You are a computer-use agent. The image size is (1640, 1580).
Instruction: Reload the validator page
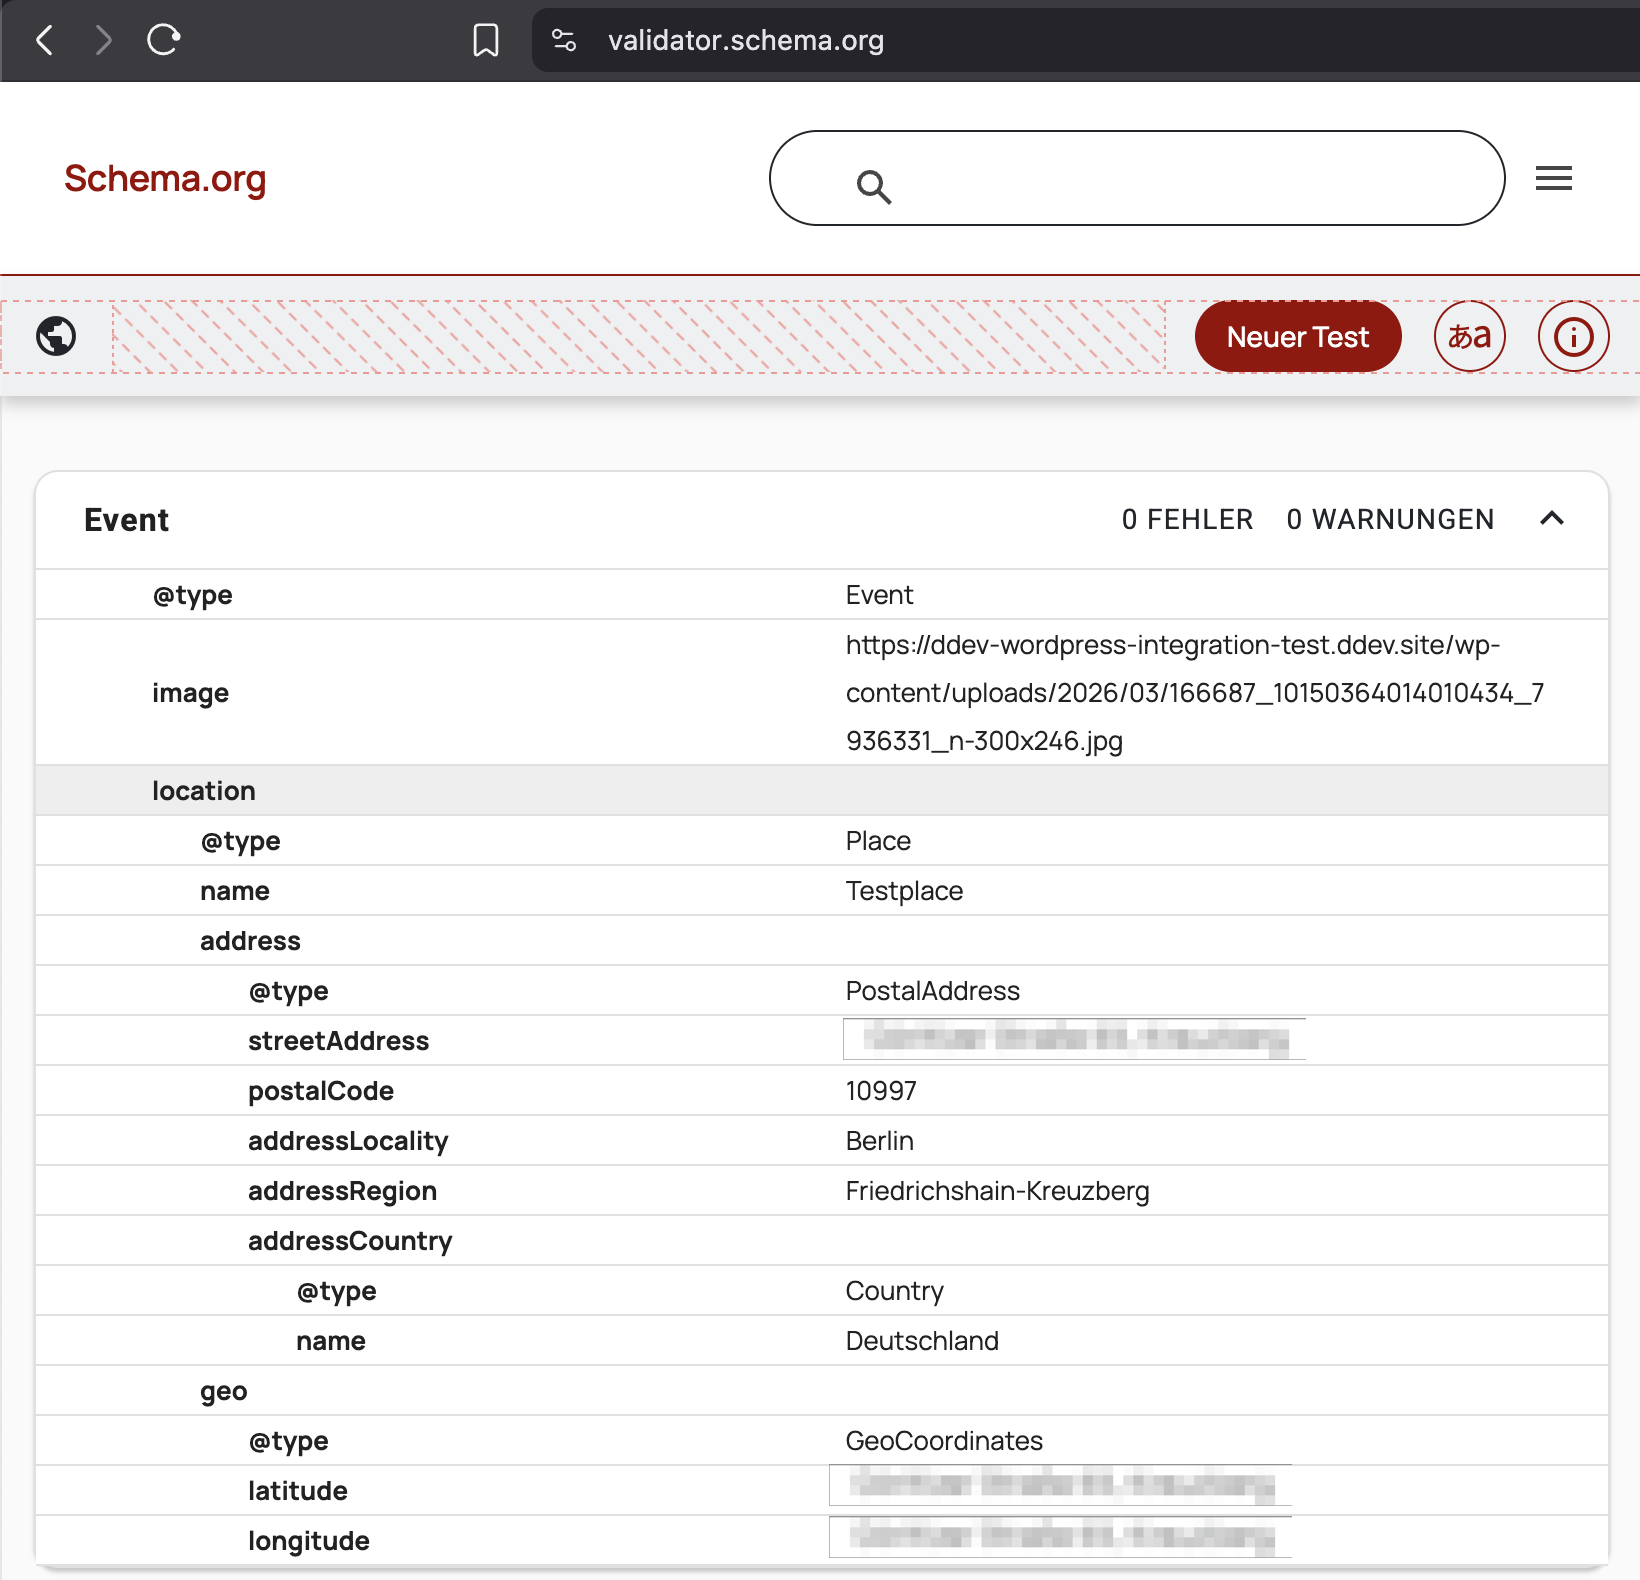click(x=163, y=40)
